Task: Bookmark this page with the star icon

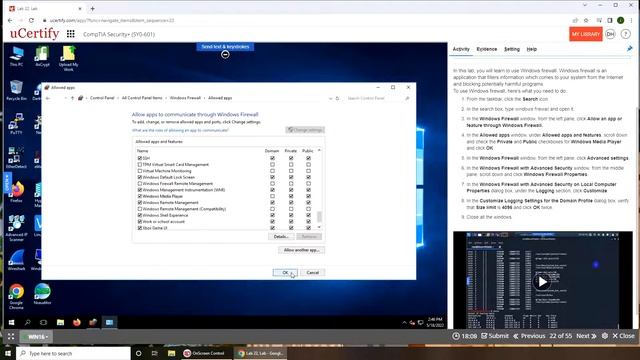Action: 586,20
